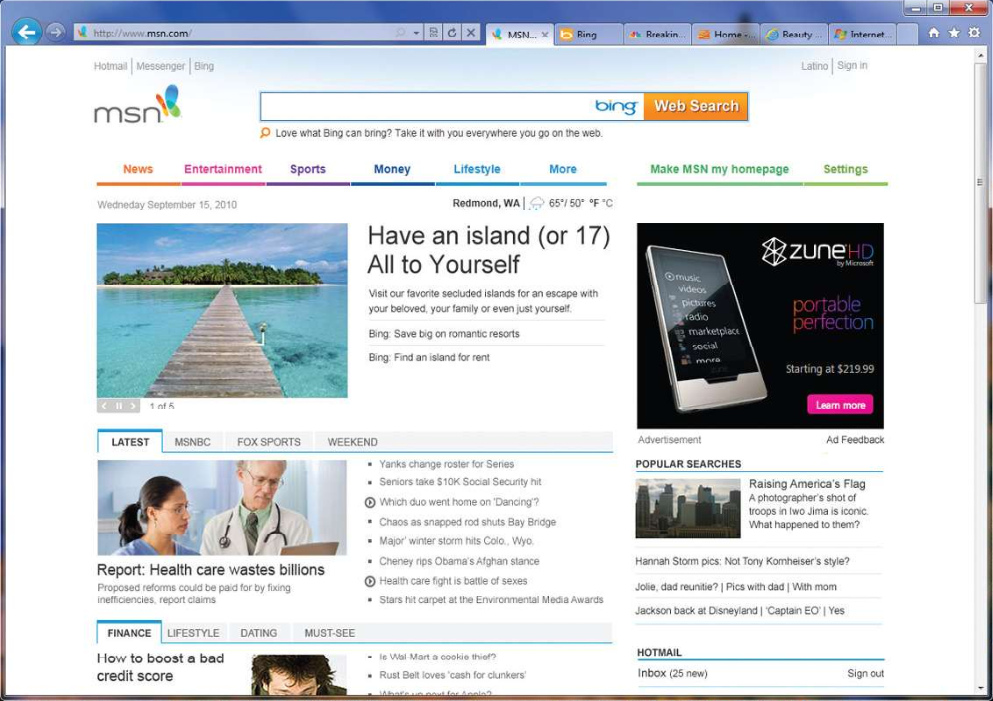Screen dimensions: 993x701
Task: Refresh the page with reload icon
Action: pos(452,32)
